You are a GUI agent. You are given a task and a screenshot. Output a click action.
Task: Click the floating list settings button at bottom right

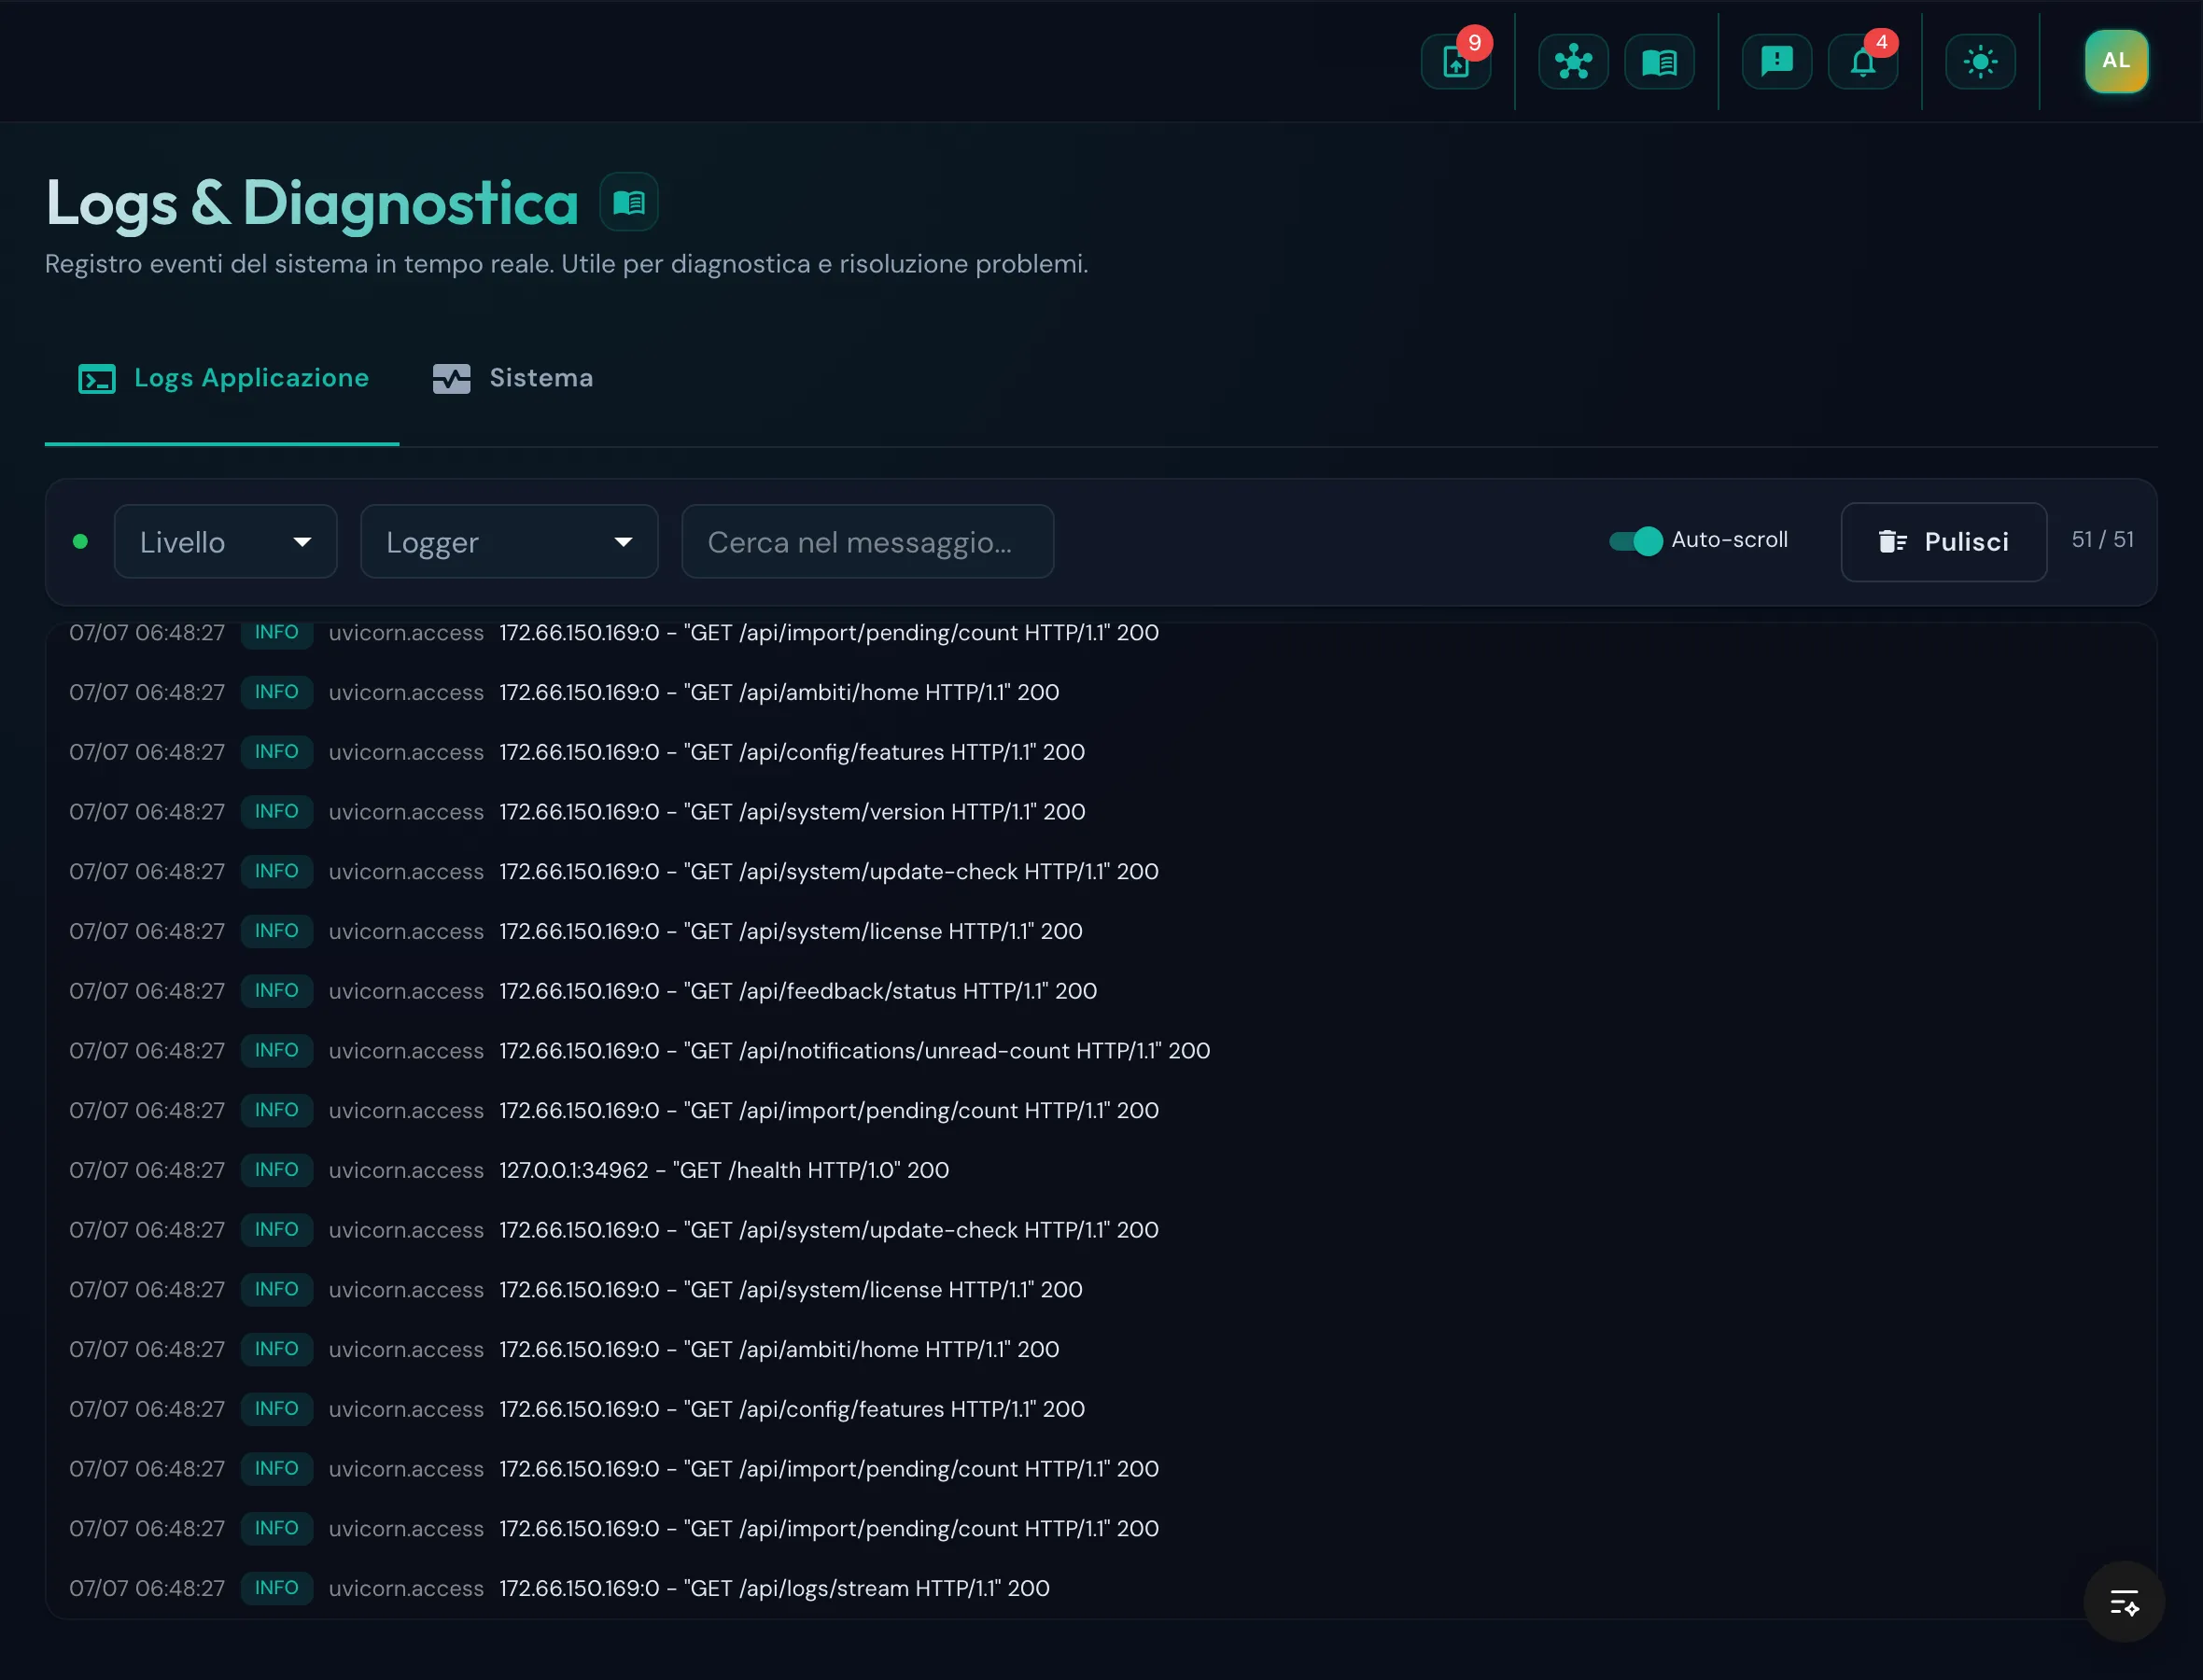[x=2124, y=1602]
